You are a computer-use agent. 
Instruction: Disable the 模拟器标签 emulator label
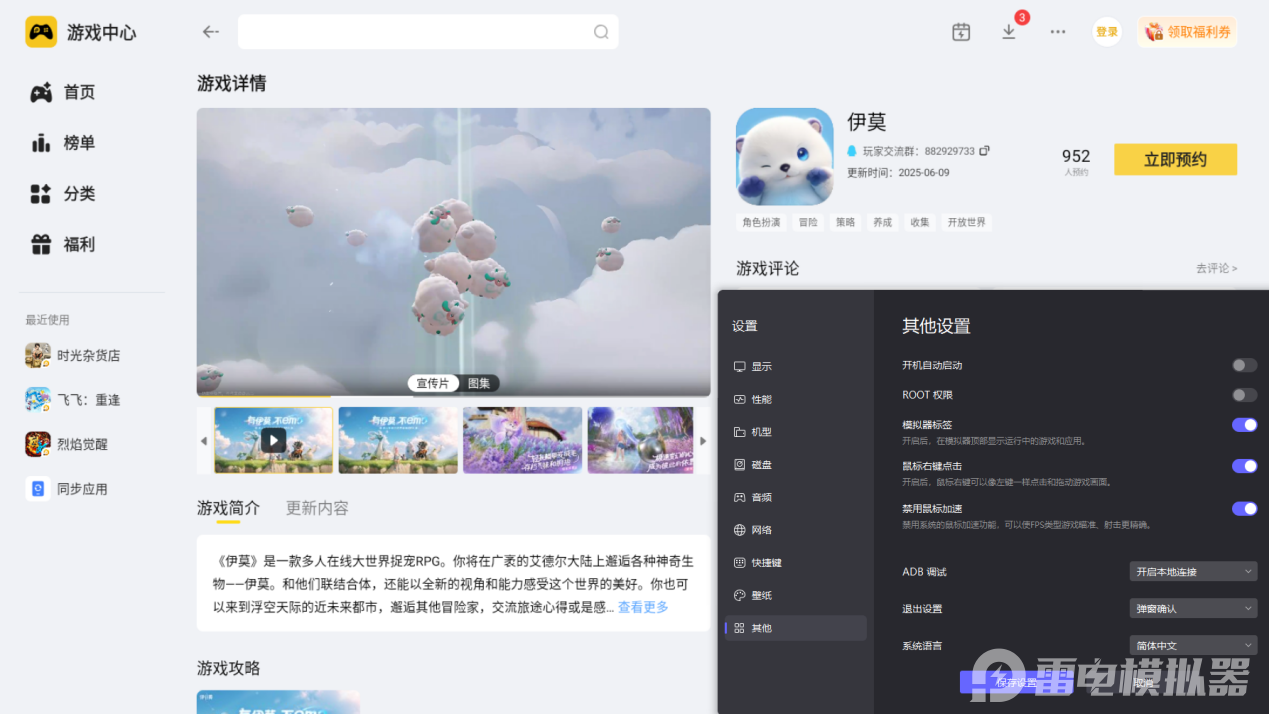(x=1243, y=424)
